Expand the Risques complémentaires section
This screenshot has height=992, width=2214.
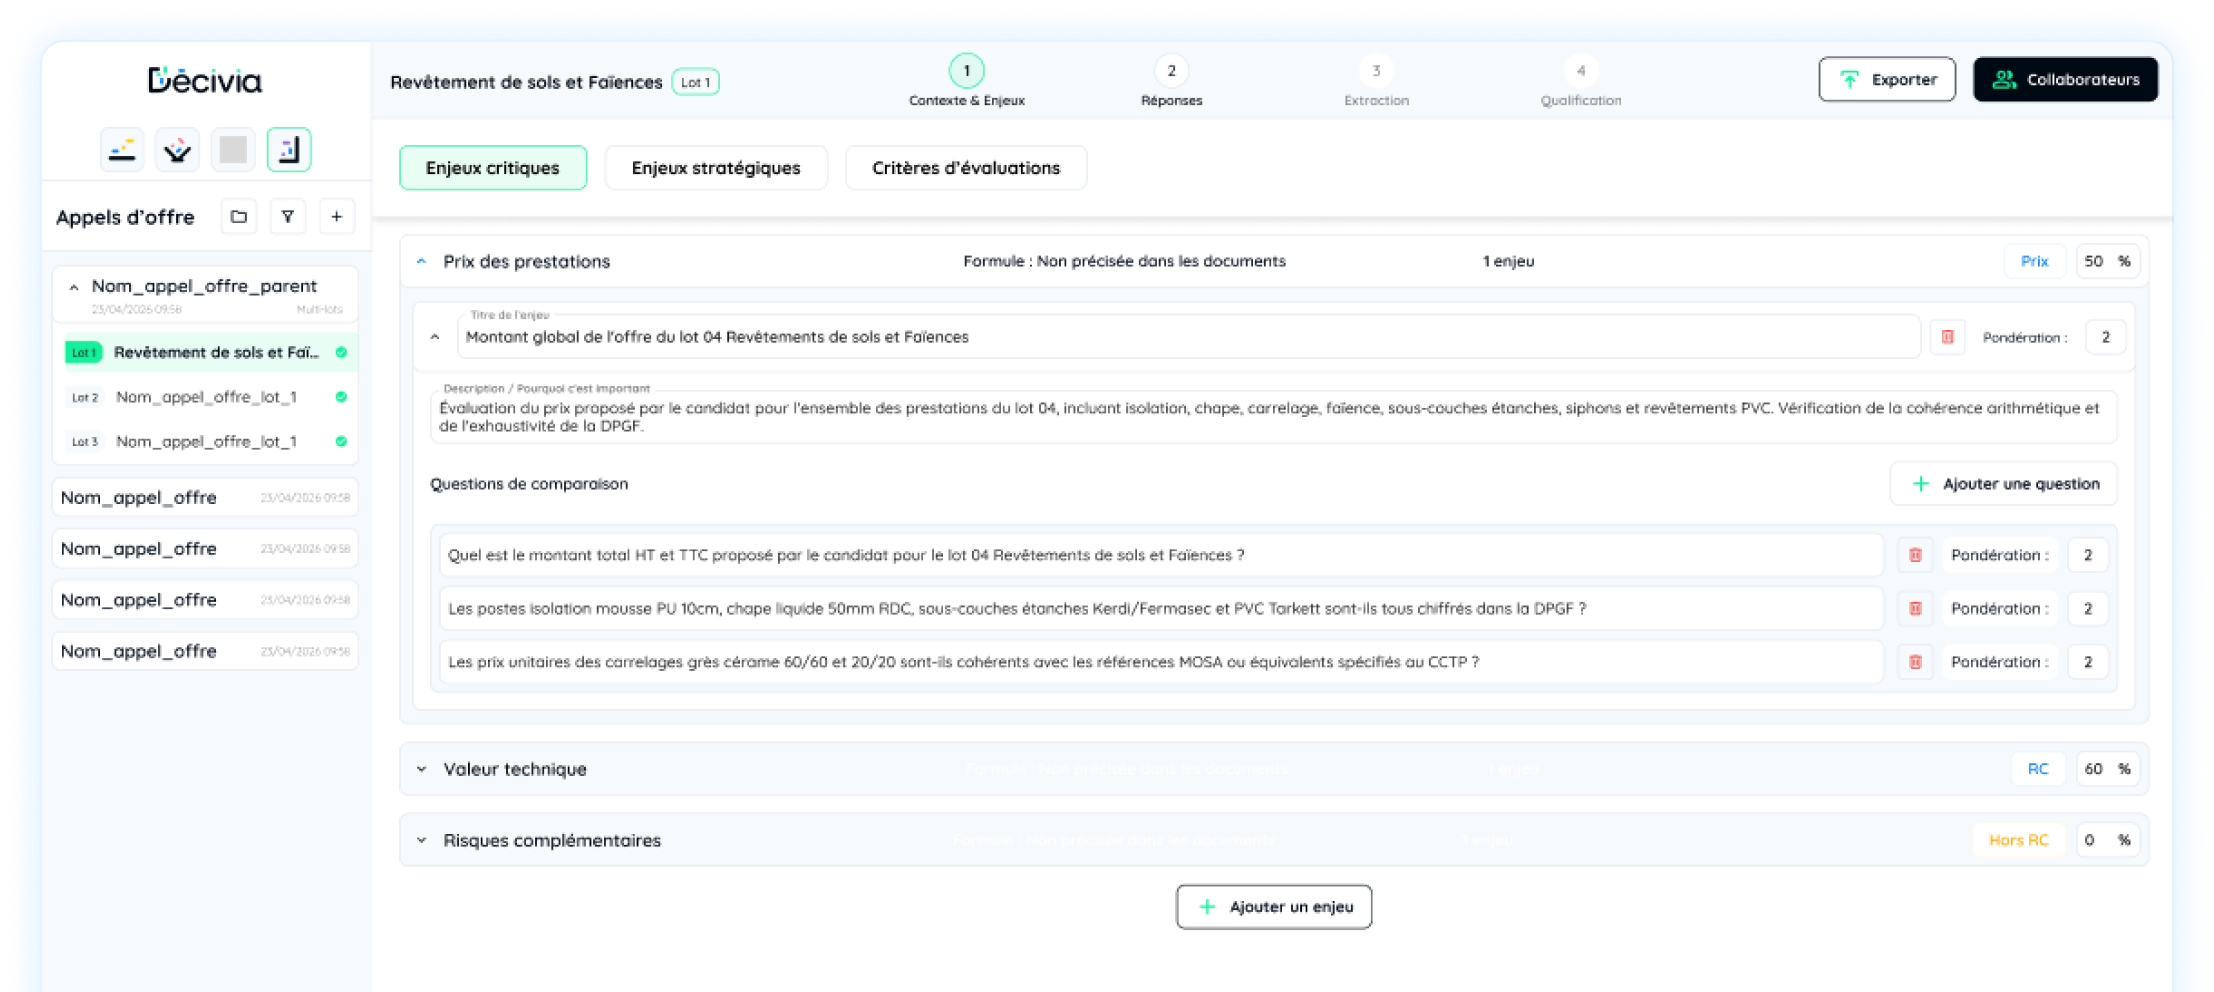click(x=421, y=840)
